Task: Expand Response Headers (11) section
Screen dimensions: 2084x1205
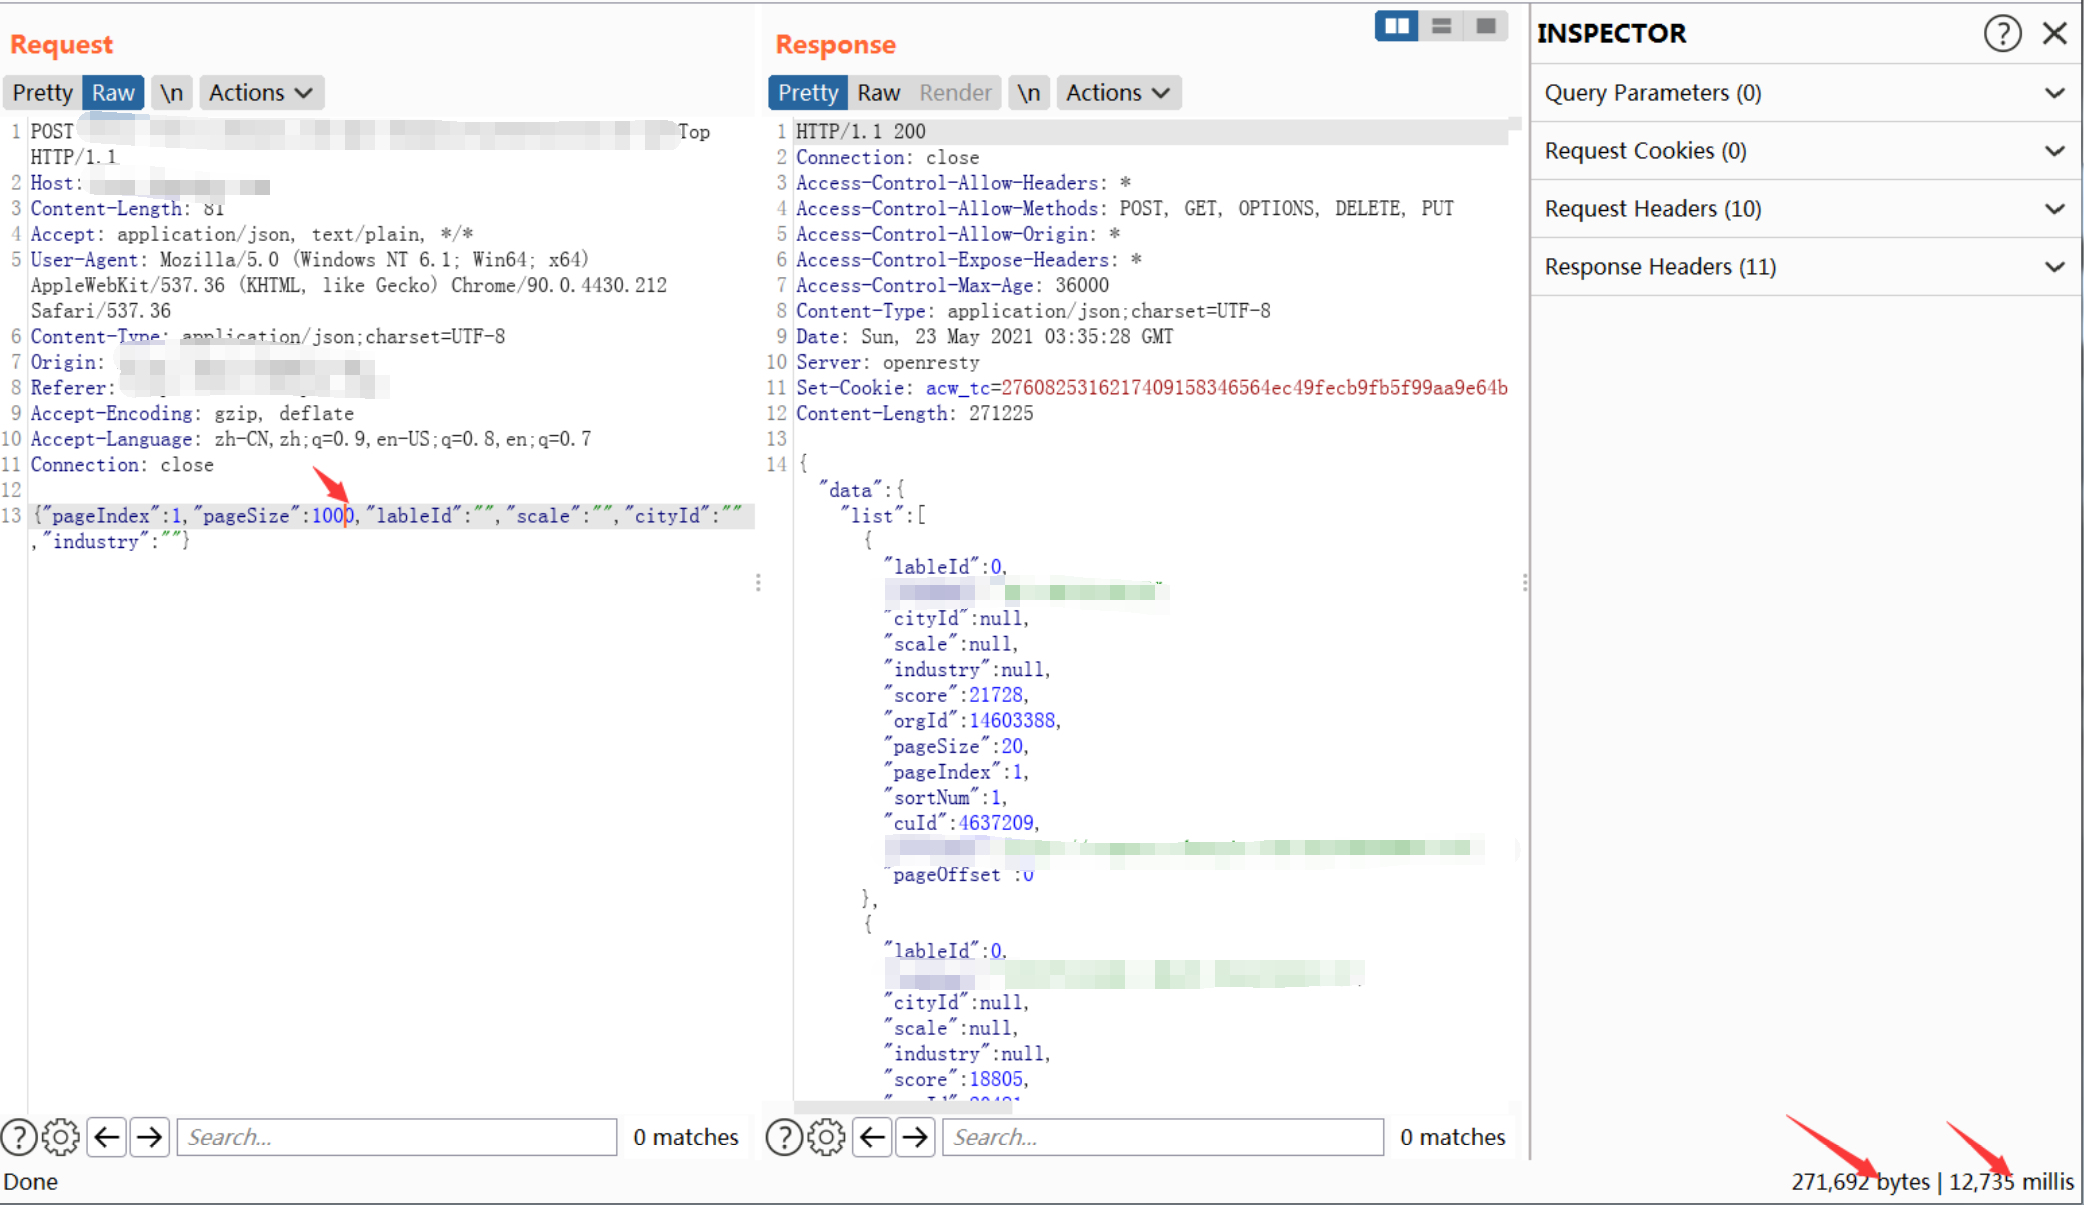Action: coord(1805,267)
